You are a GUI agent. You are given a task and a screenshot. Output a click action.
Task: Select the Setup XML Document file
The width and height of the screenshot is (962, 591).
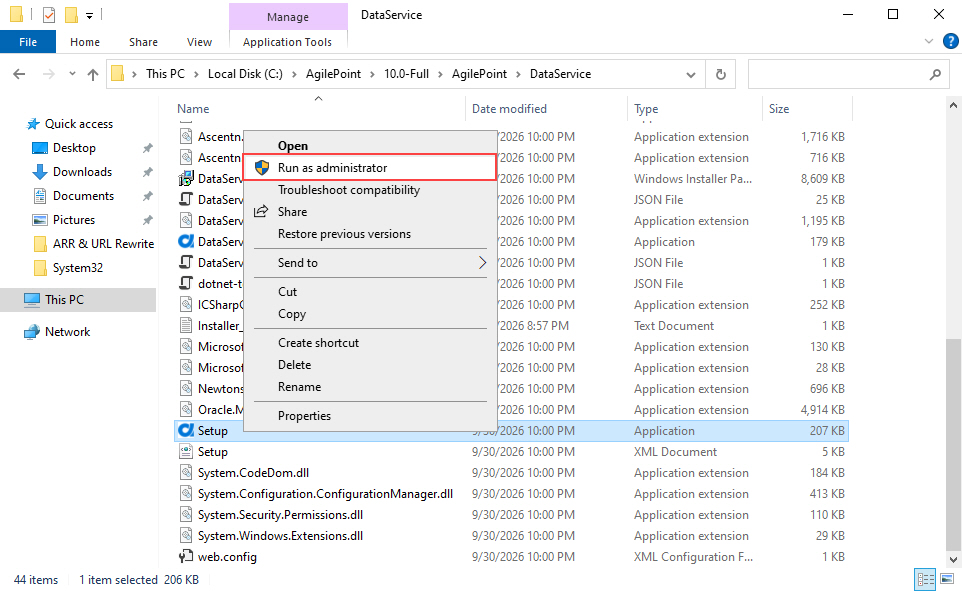tap(212, 452)
